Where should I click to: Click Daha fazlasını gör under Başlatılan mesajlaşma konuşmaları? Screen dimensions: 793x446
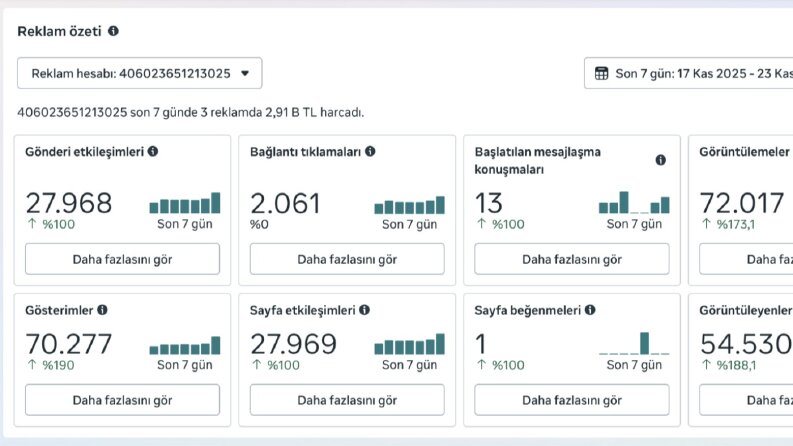[571, 259]
